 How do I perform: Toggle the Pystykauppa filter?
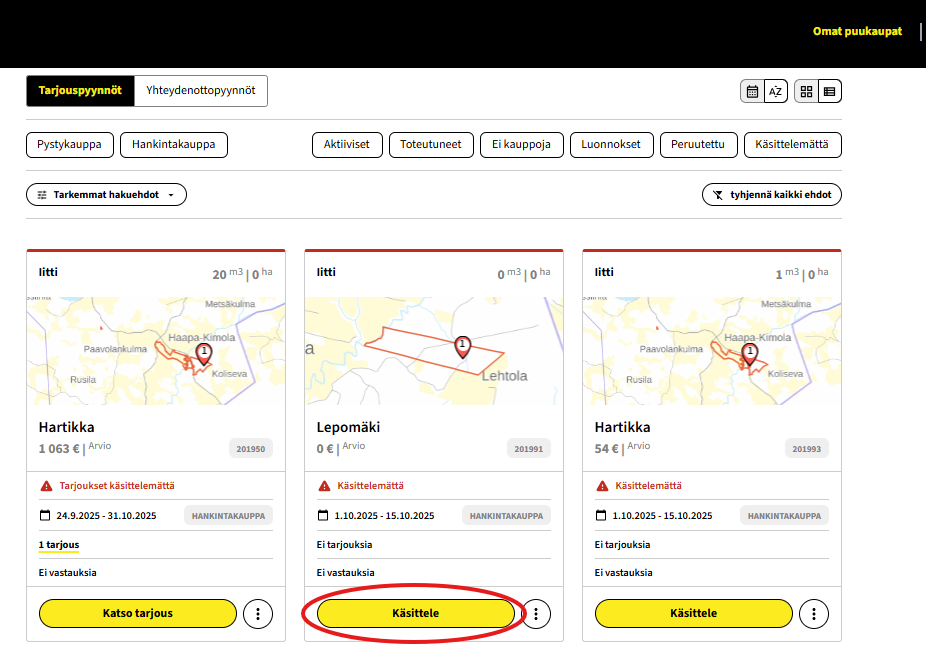(x=70, y=145)
